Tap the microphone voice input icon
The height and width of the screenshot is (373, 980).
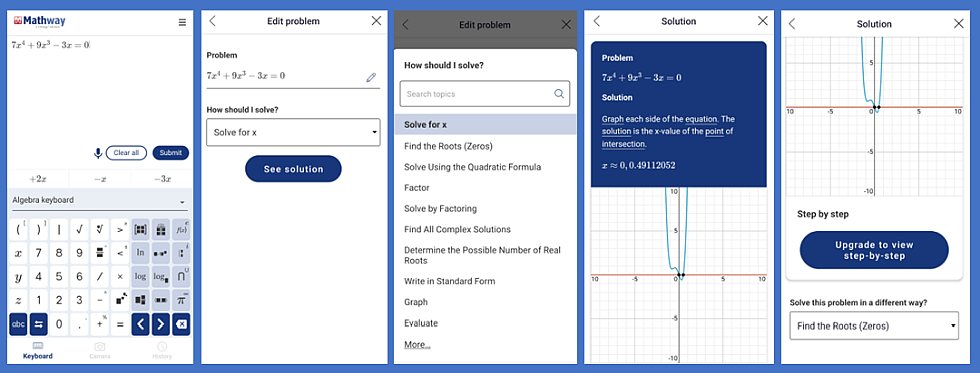click(x=98, y=153)
